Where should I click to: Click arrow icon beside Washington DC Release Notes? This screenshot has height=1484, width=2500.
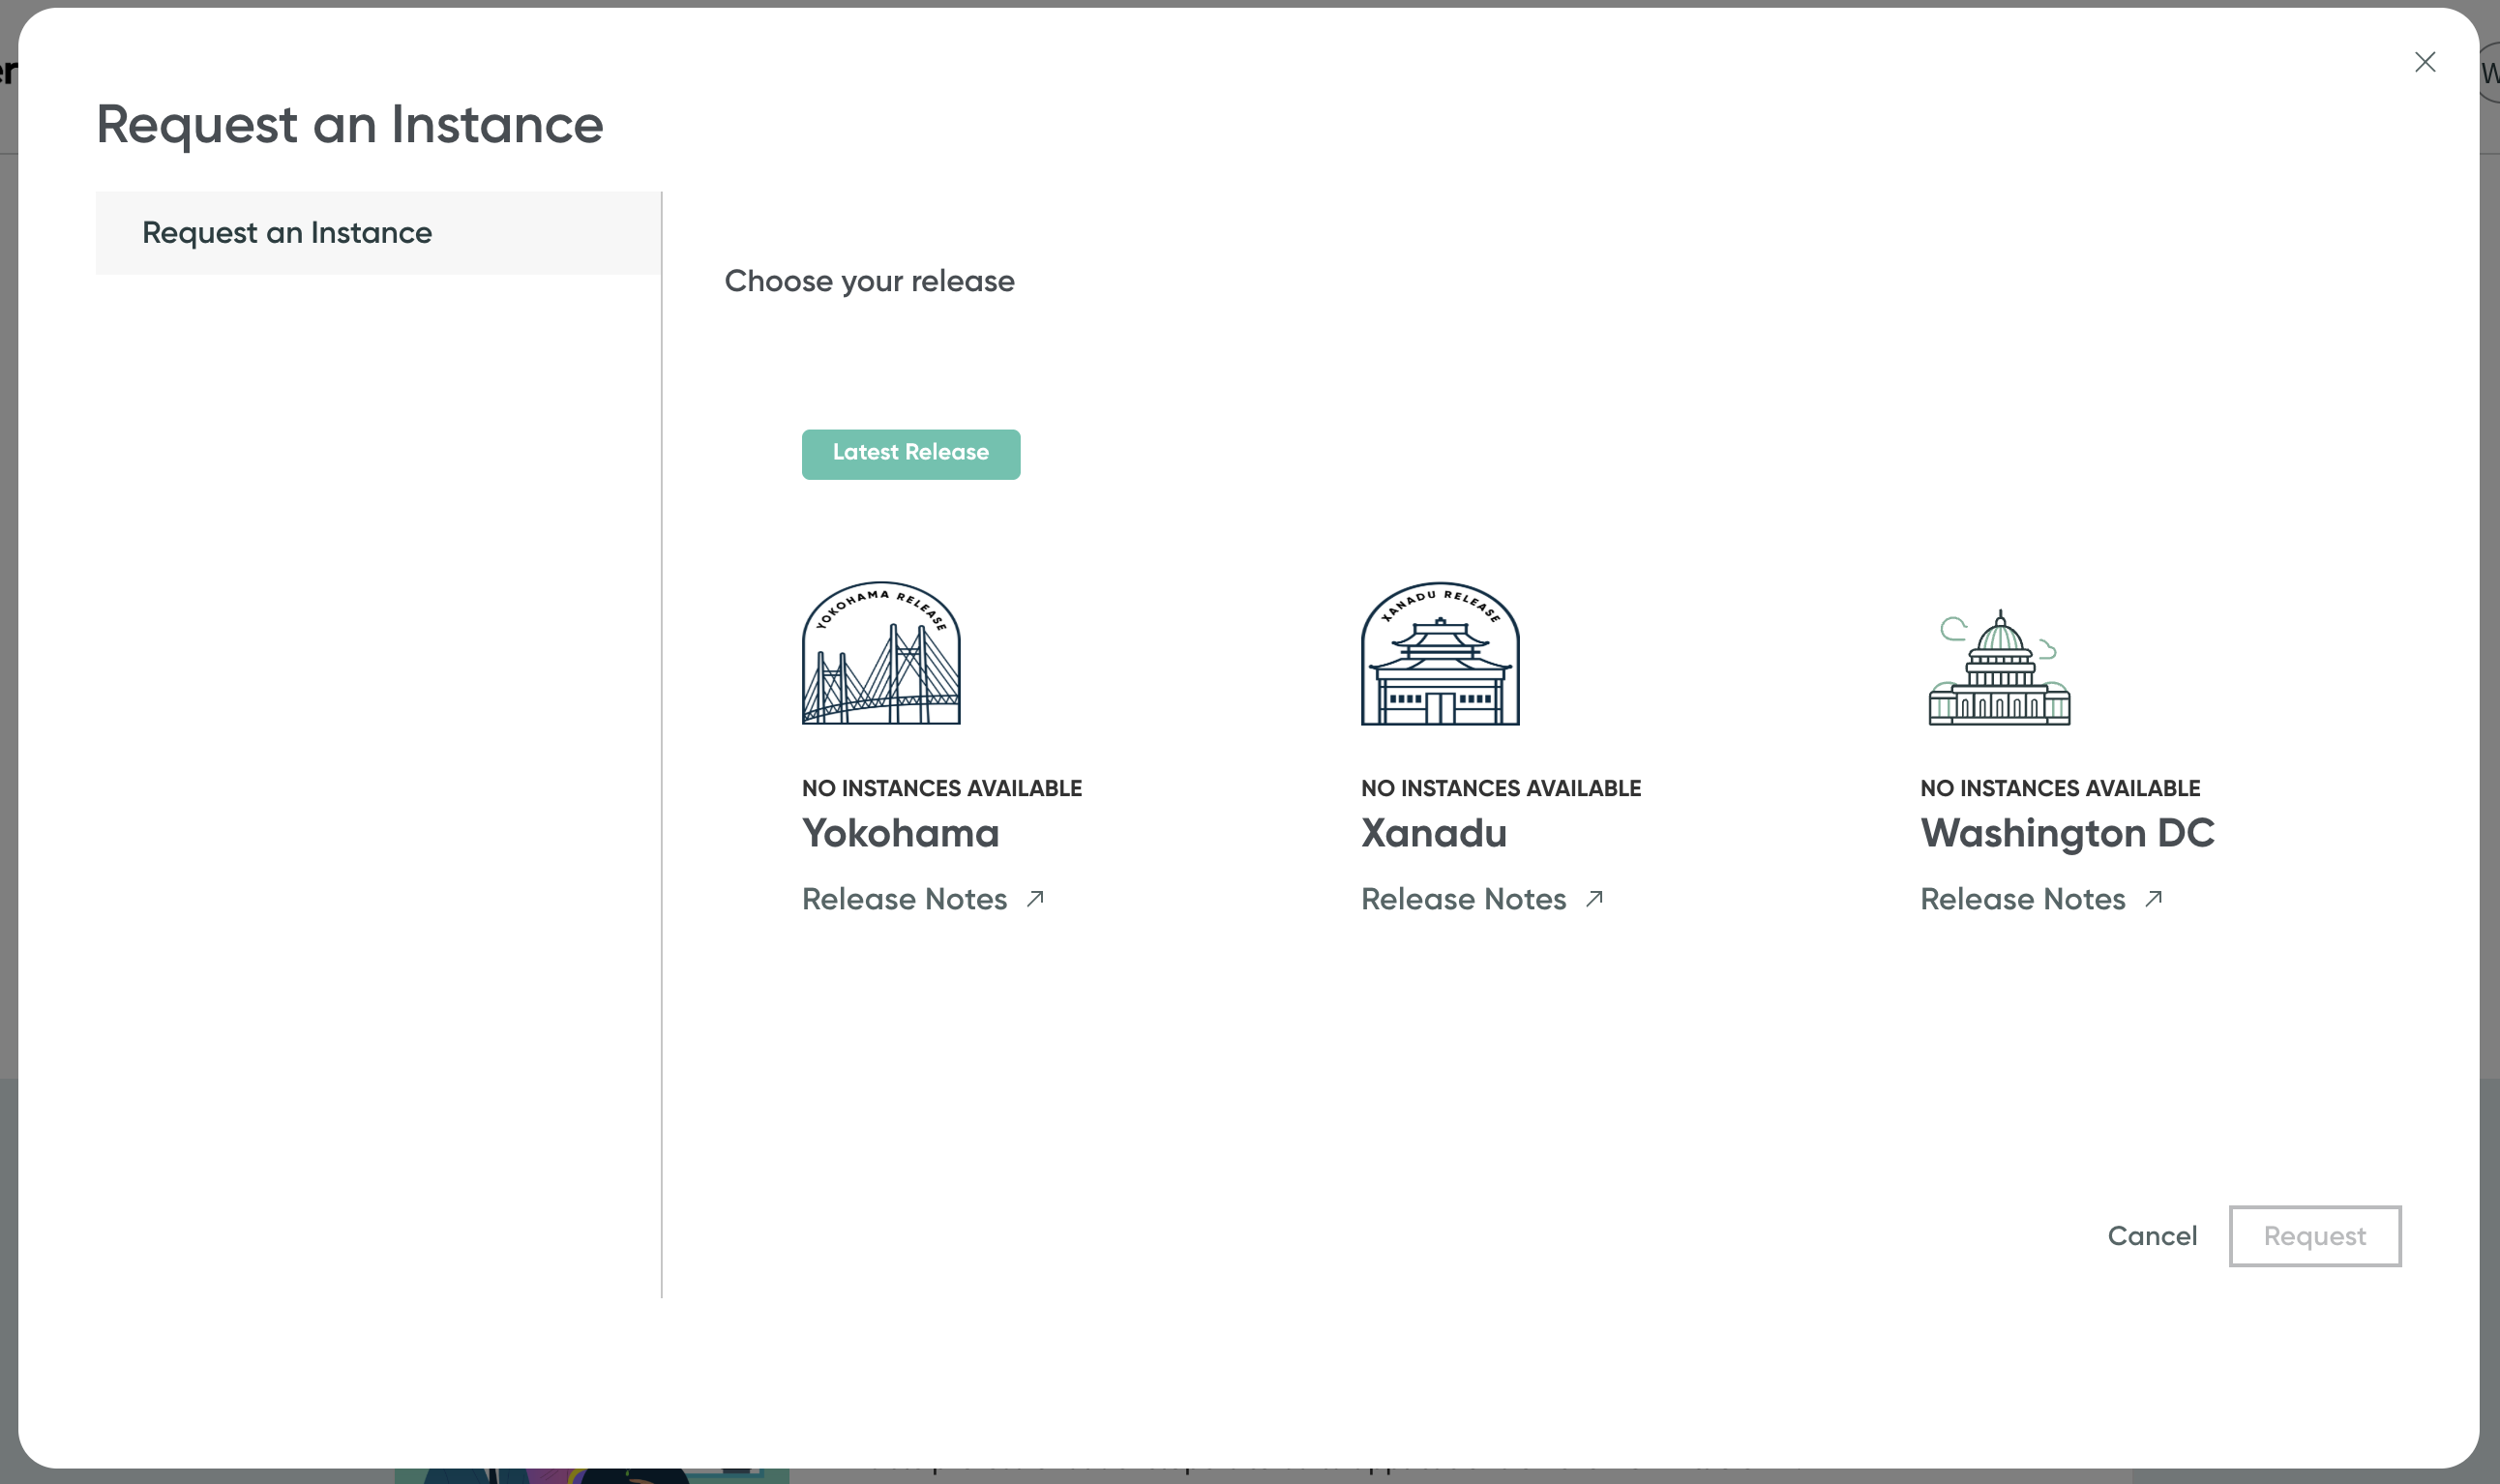(x=2153, y=898)
